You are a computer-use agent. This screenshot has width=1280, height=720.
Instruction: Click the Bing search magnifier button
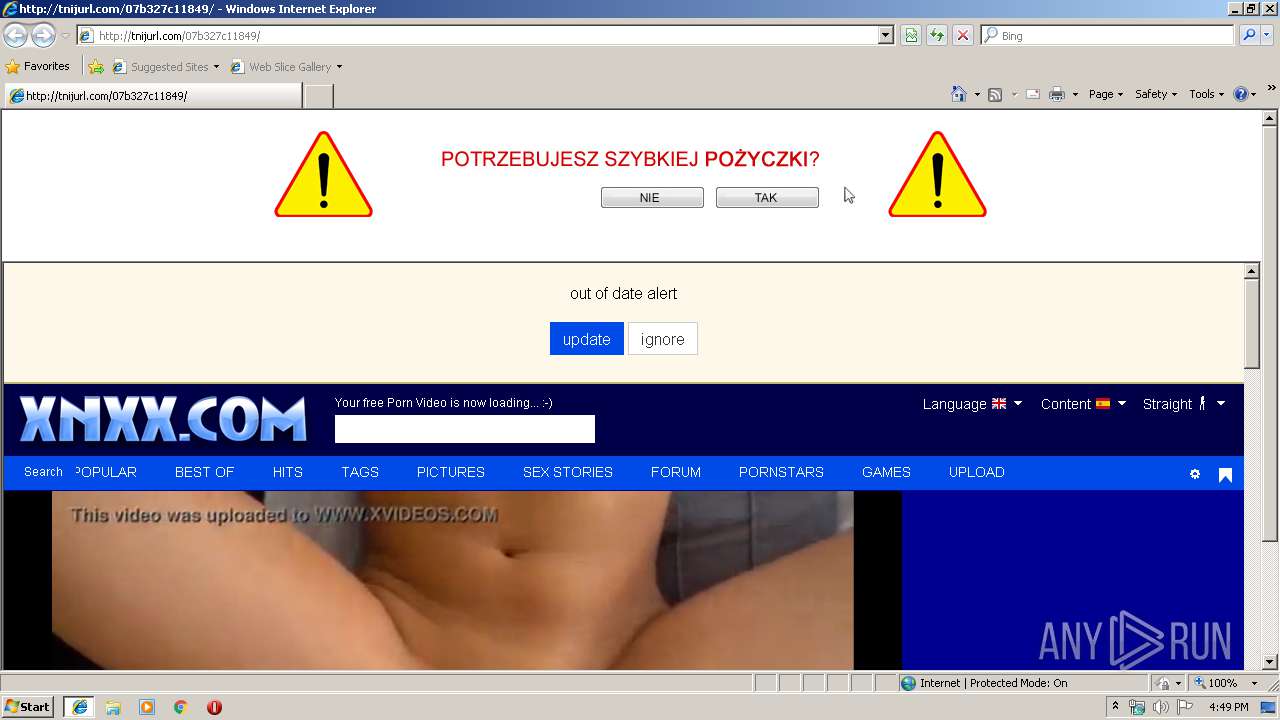point(1248,35)
